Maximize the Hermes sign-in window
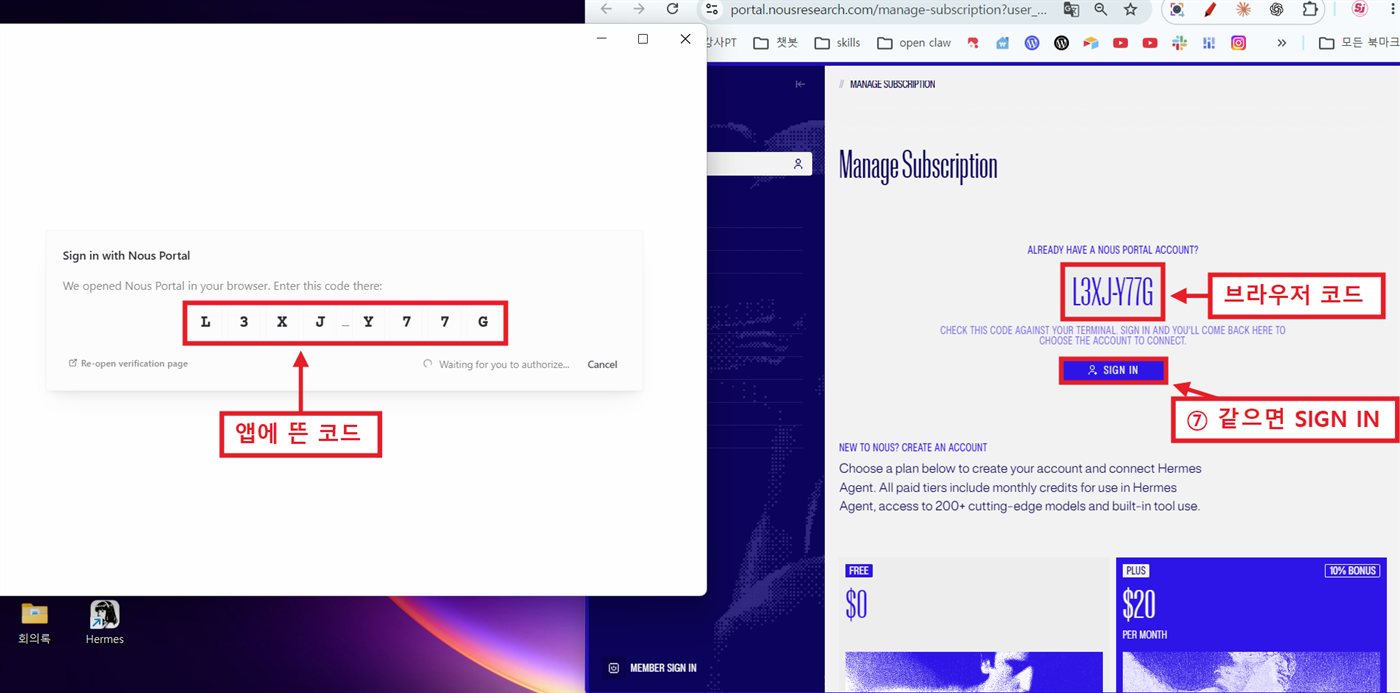The image size is (1400, 693). tap(642, 39)
